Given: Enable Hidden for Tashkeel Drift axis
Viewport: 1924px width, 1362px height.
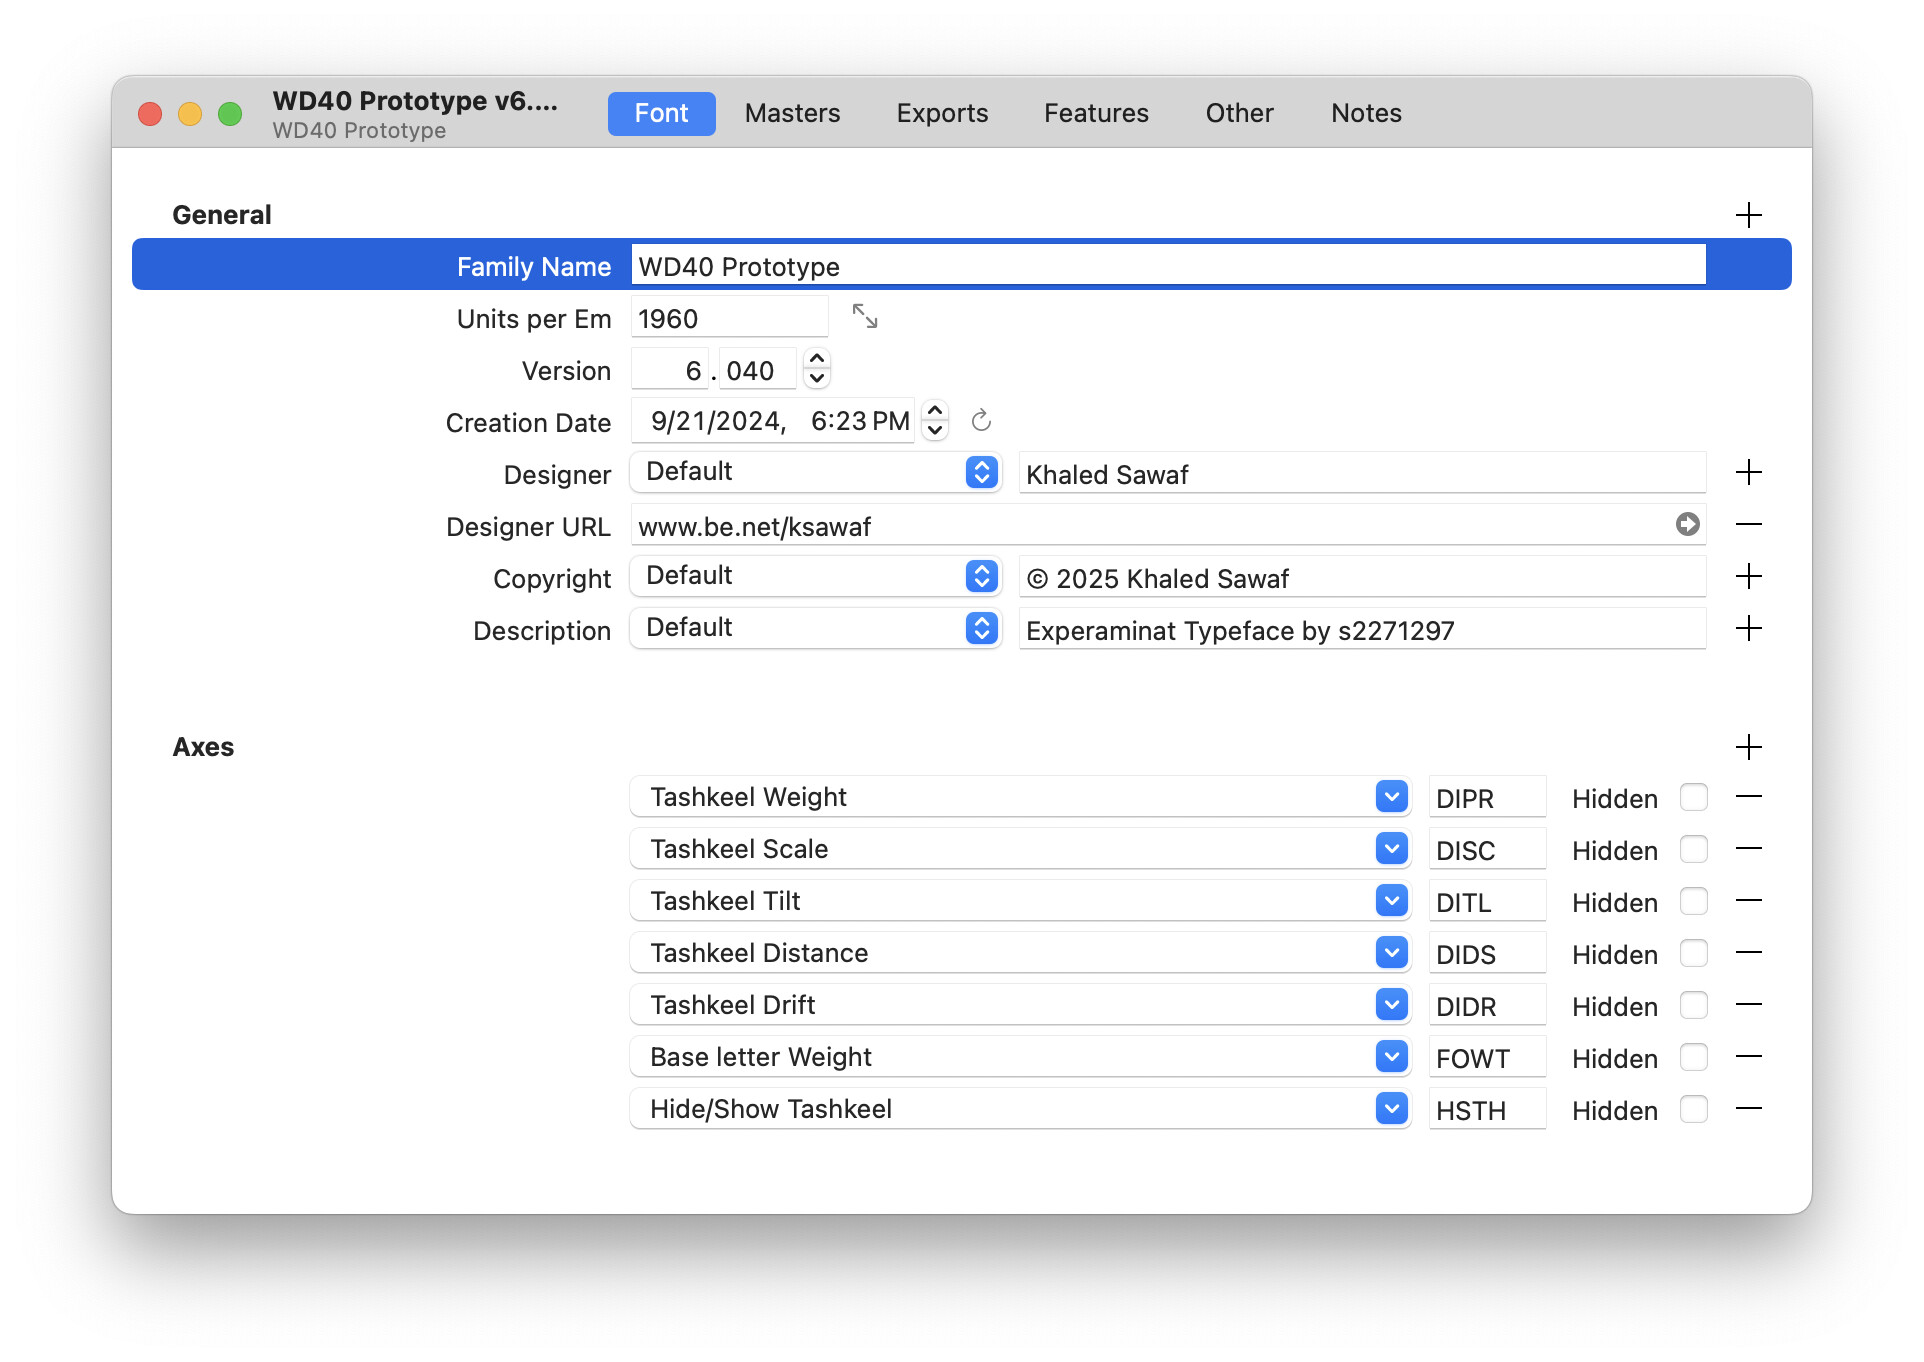Looking at the screenshot, I should point(1693,1005).
